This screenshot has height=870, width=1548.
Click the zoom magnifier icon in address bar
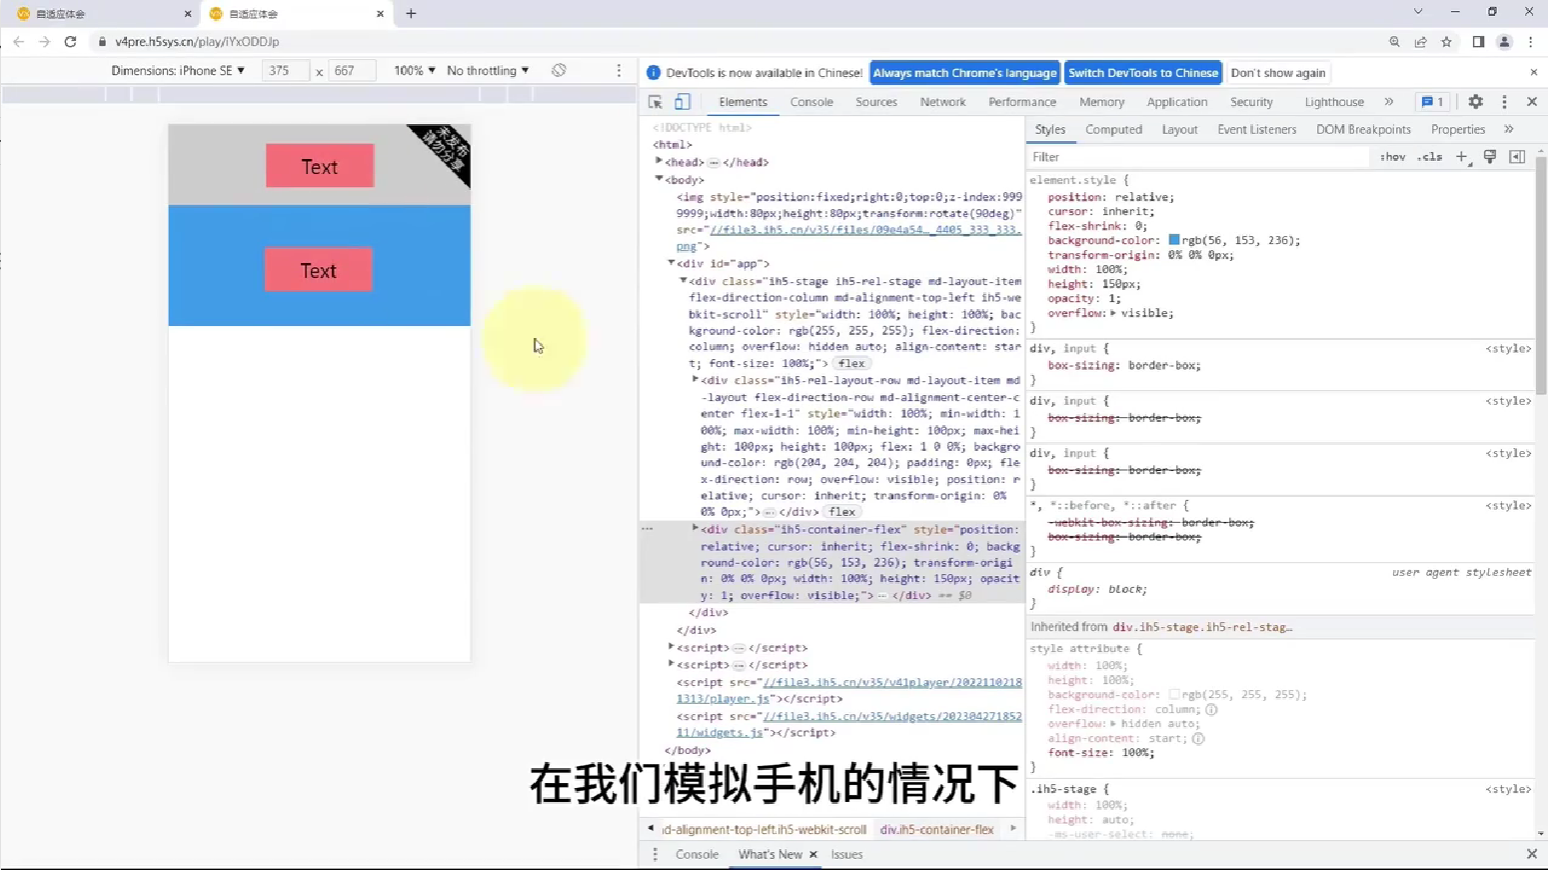point(1394,42)
